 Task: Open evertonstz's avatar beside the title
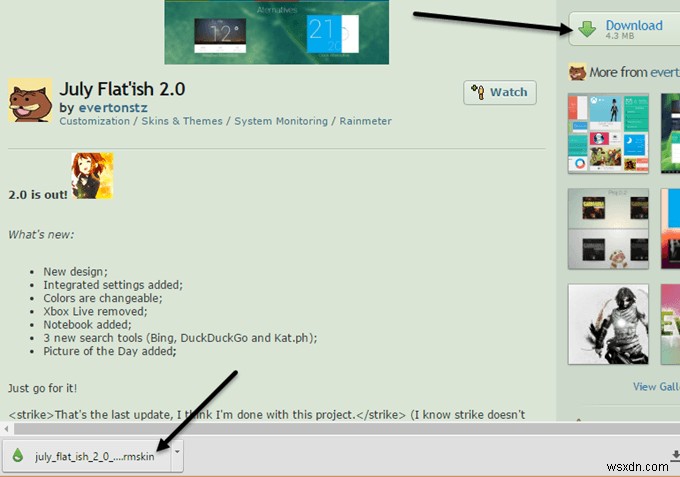point(30,100)
